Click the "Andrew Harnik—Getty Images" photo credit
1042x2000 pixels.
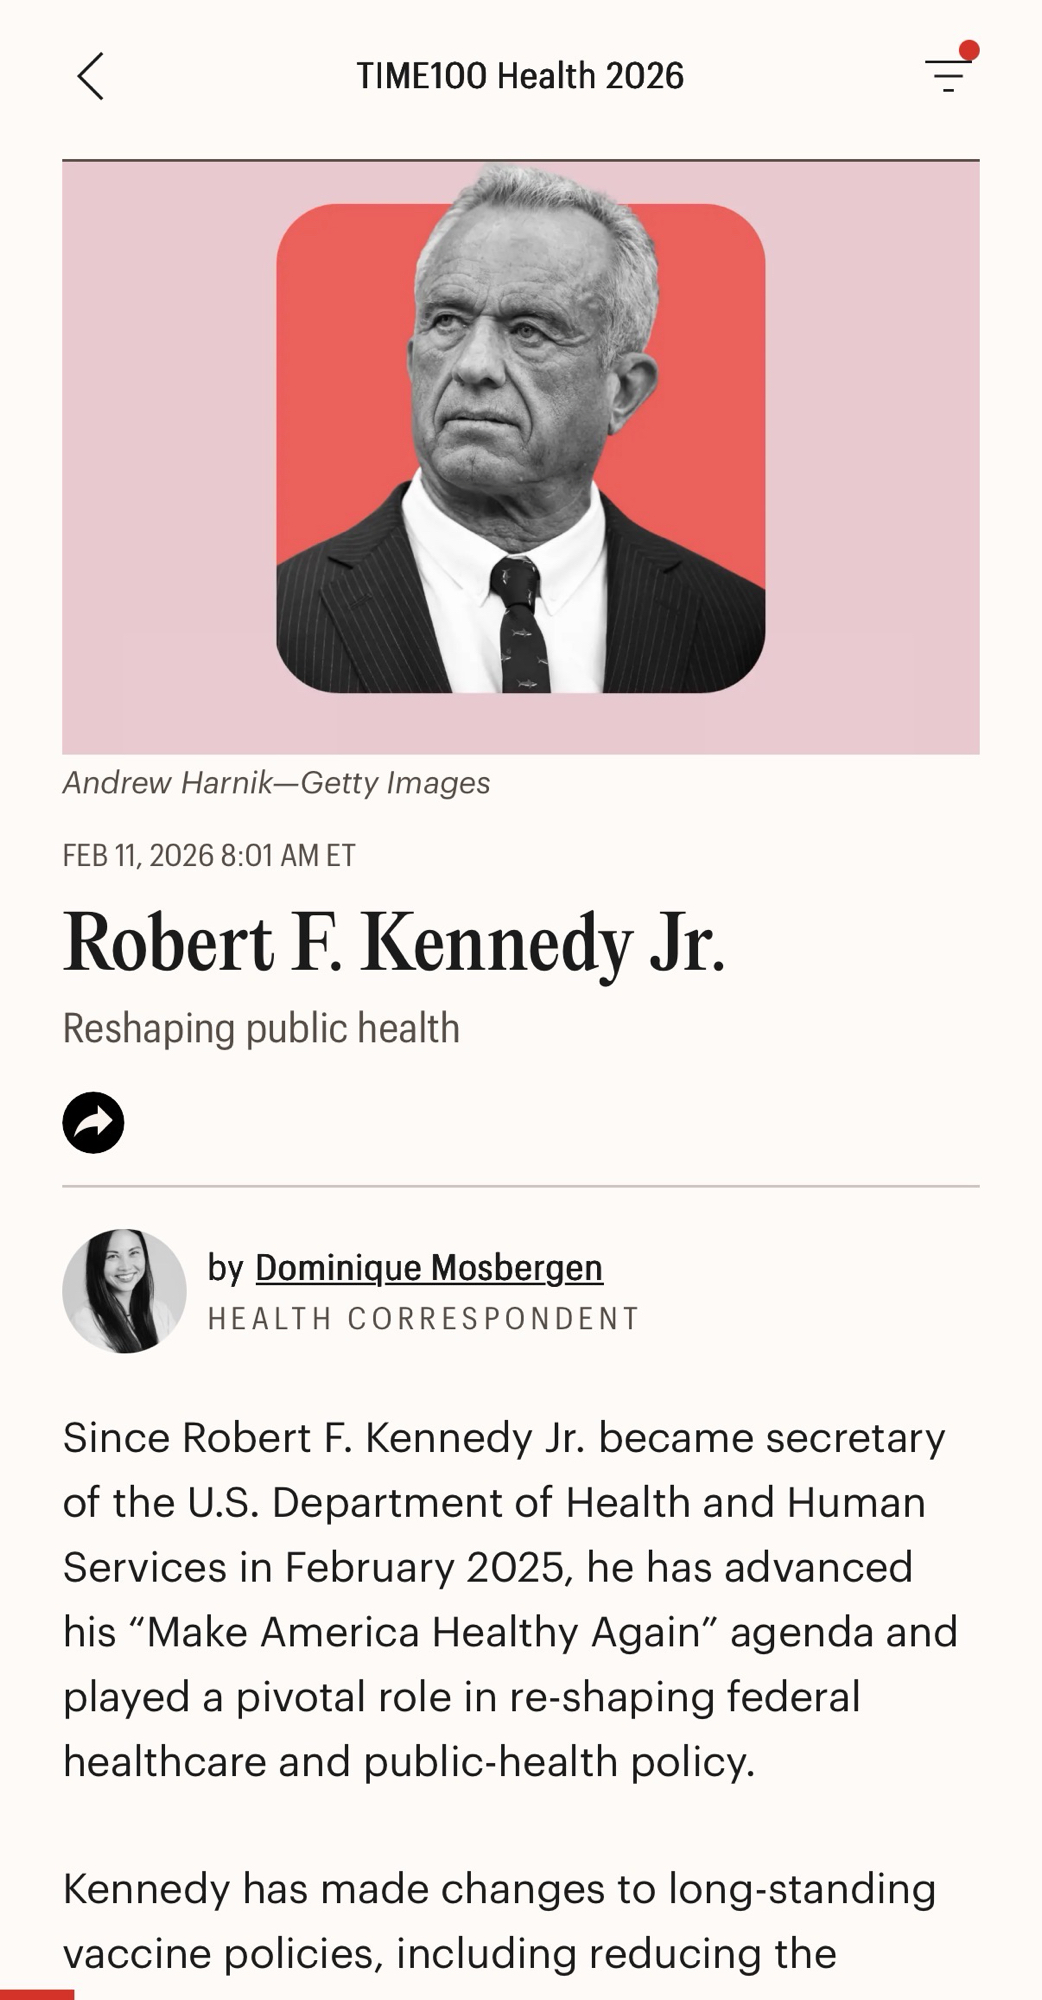[276, 782]
